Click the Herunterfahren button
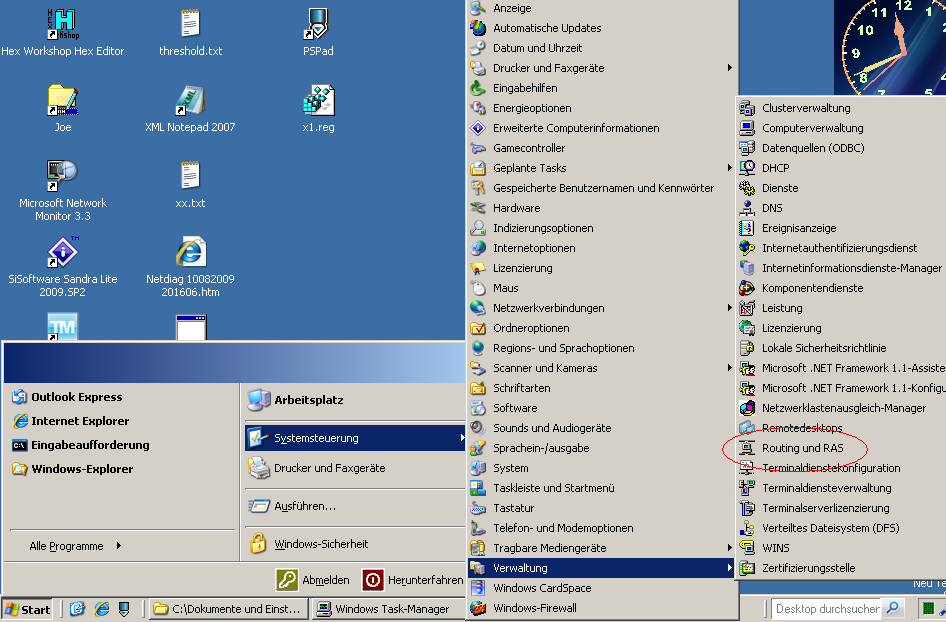This screenshot has width=946, height=622. (x=413, y=580)
